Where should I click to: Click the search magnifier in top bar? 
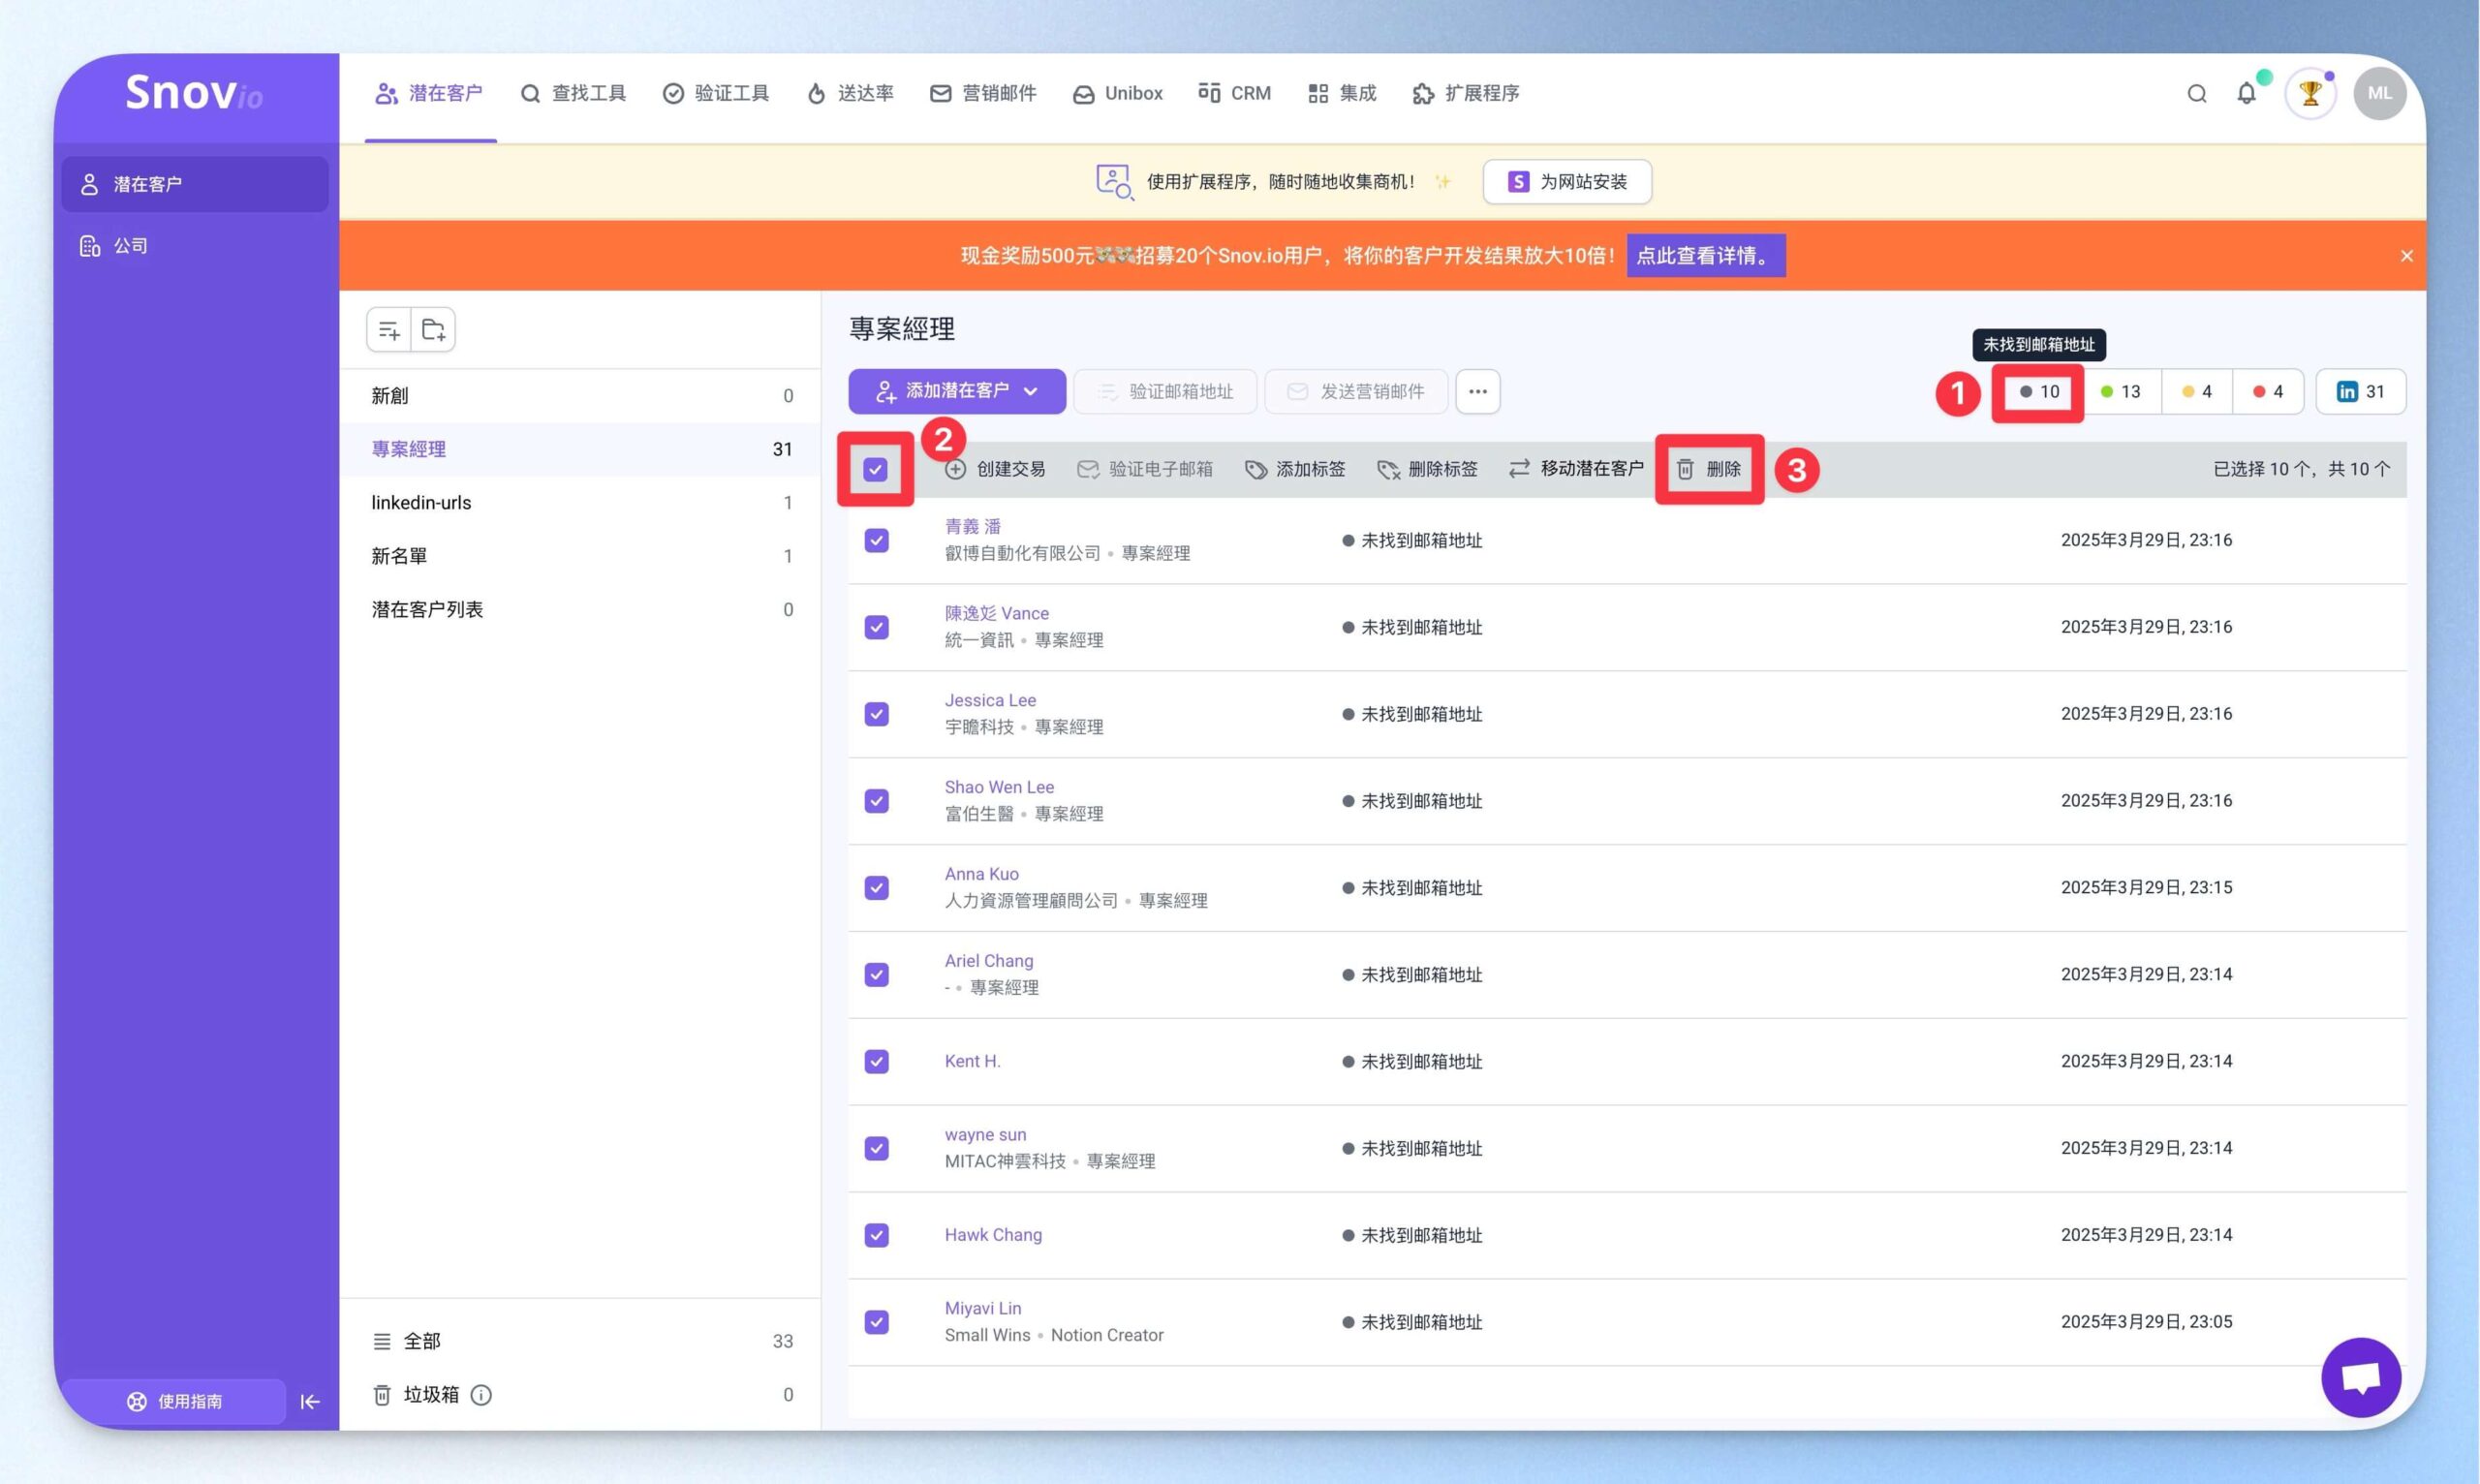pyautogui.click(x=2196, y=93)
